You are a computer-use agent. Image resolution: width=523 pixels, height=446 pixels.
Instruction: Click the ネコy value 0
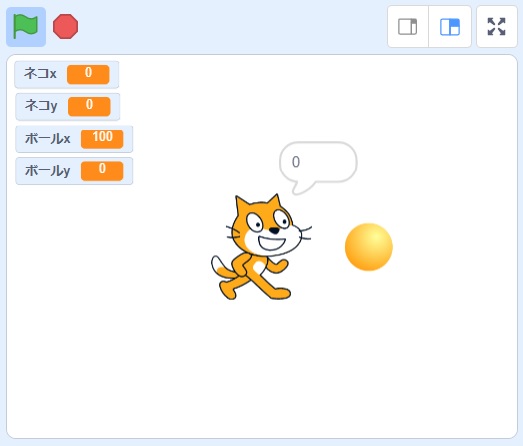pos(89,106)
